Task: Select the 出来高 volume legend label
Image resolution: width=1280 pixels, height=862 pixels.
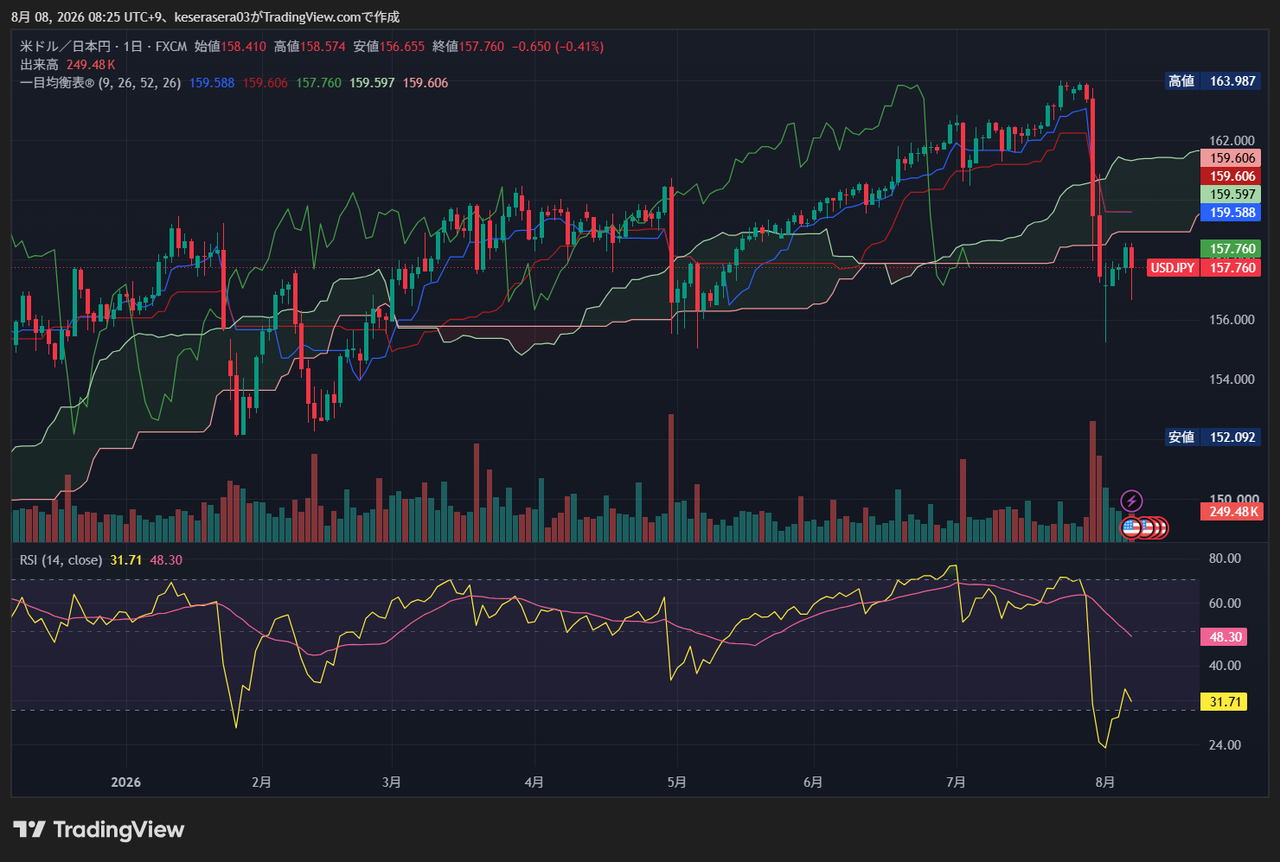Action: tap(40, 64)
